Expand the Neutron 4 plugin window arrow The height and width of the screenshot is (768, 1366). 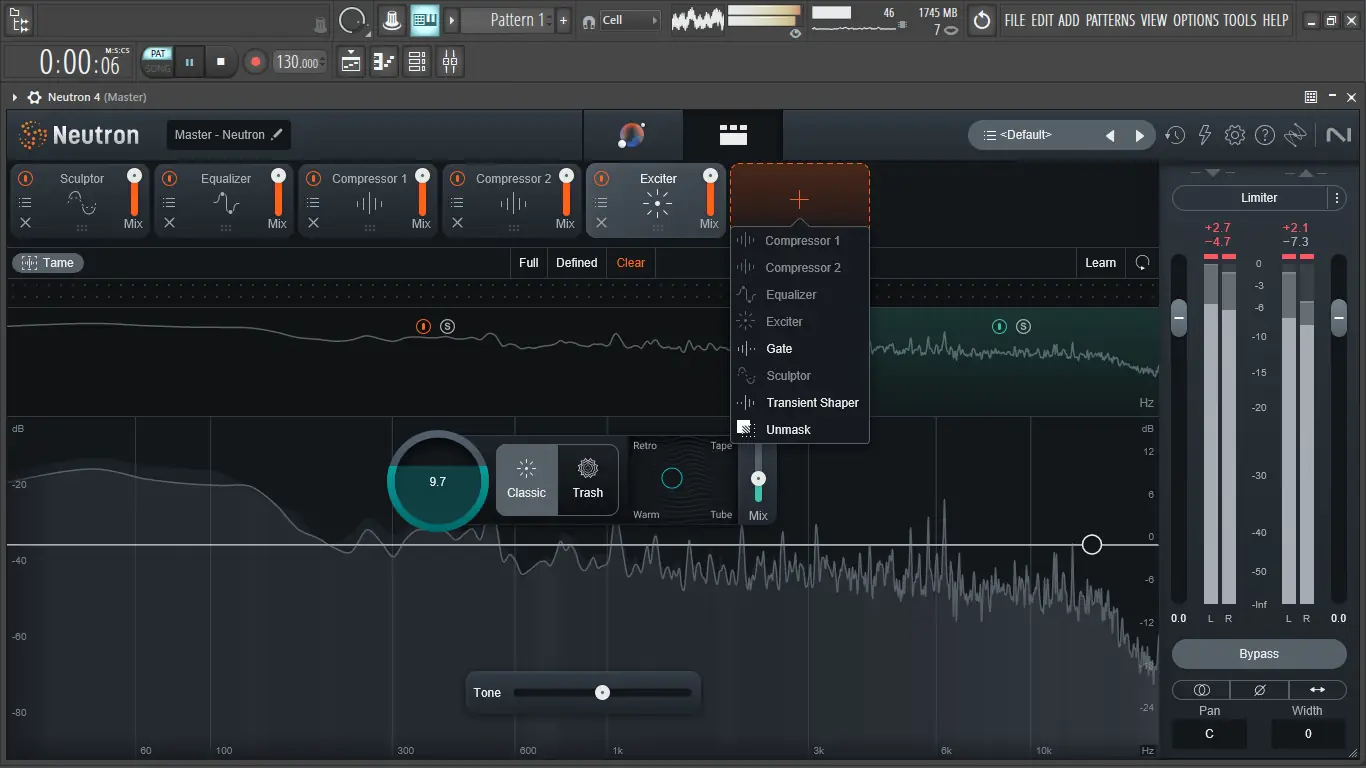15,97
